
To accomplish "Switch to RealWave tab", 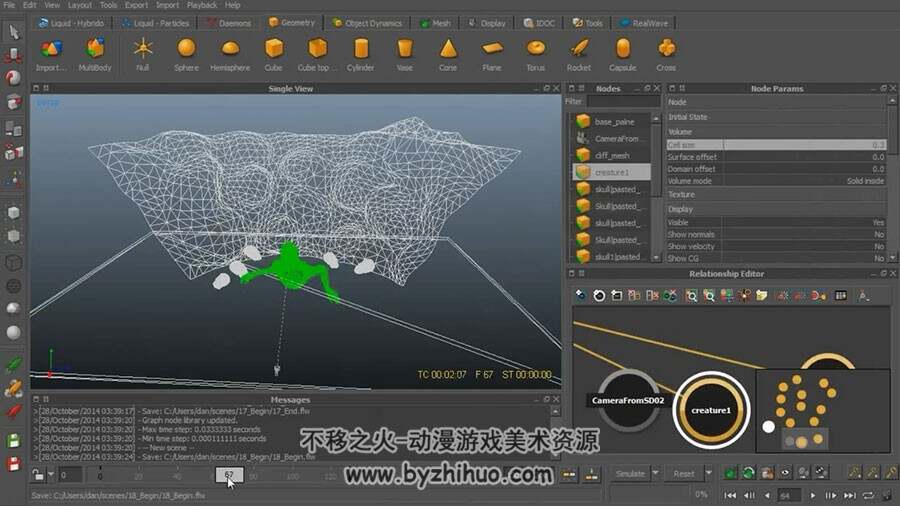I will [645, 24].
